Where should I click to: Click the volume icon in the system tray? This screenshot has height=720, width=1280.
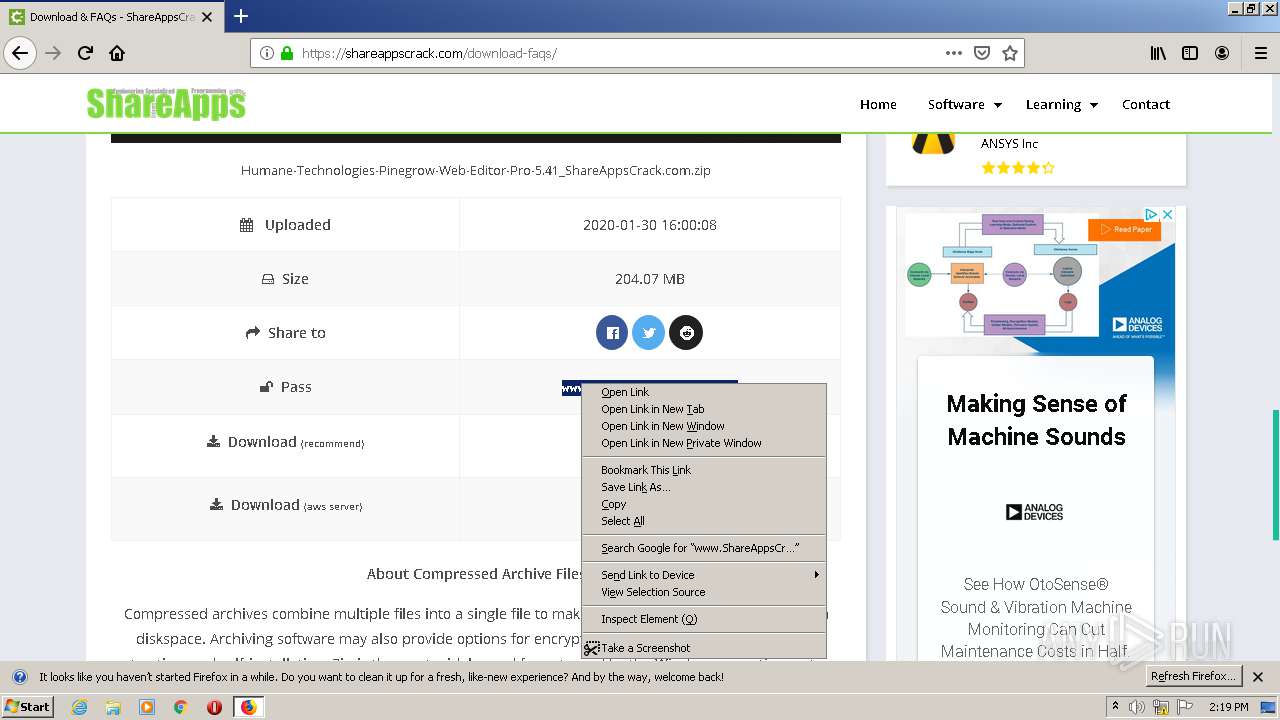pyautogui.click(x=1137, y=707)
